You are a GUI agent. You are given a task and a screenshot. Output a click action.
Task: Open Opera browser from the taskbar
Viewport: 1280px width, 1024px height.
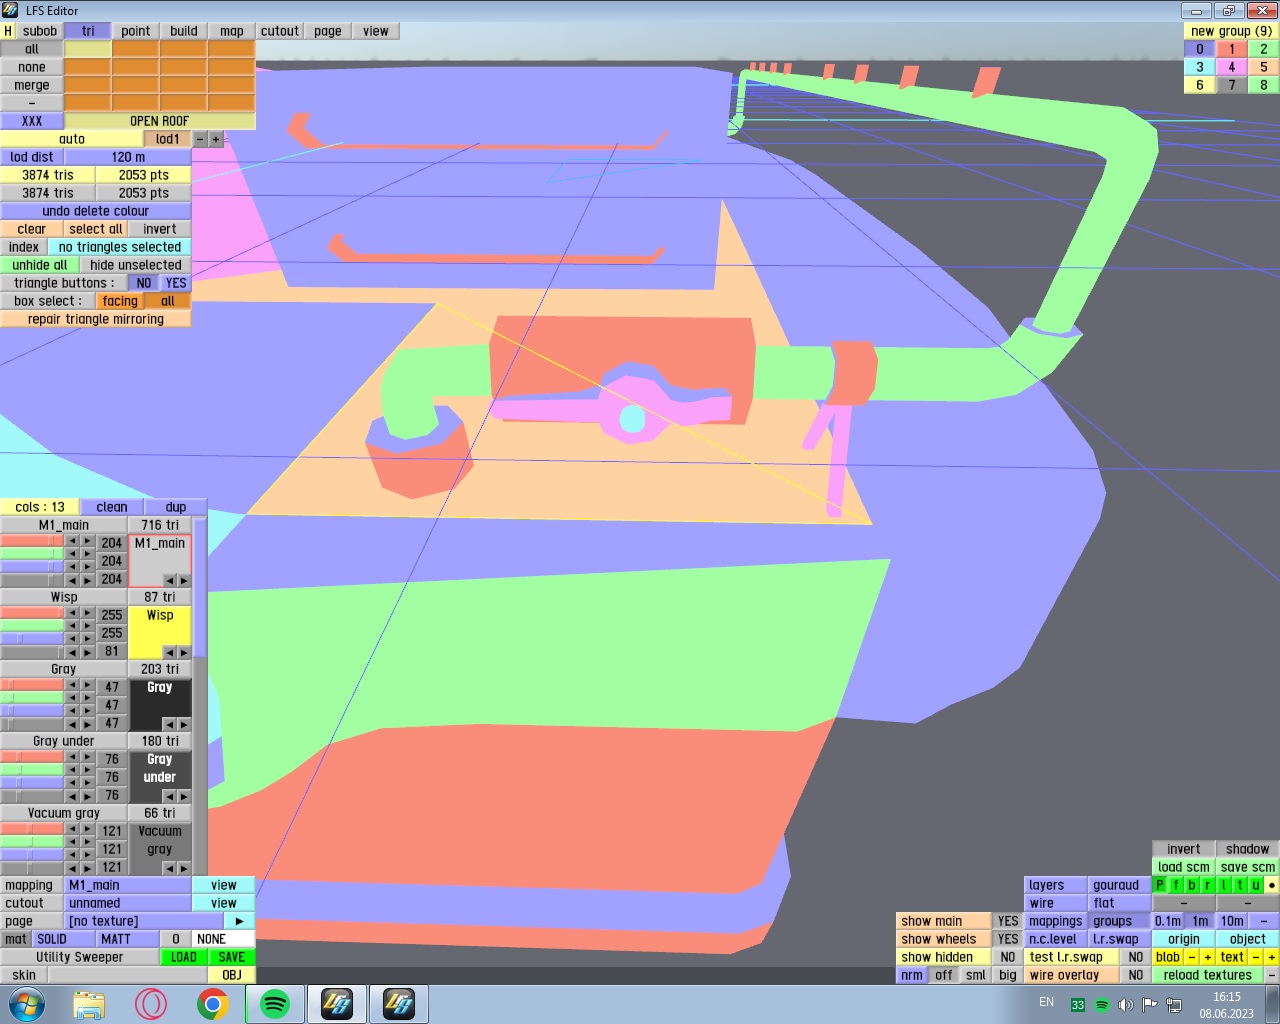tap(151, 1004)
